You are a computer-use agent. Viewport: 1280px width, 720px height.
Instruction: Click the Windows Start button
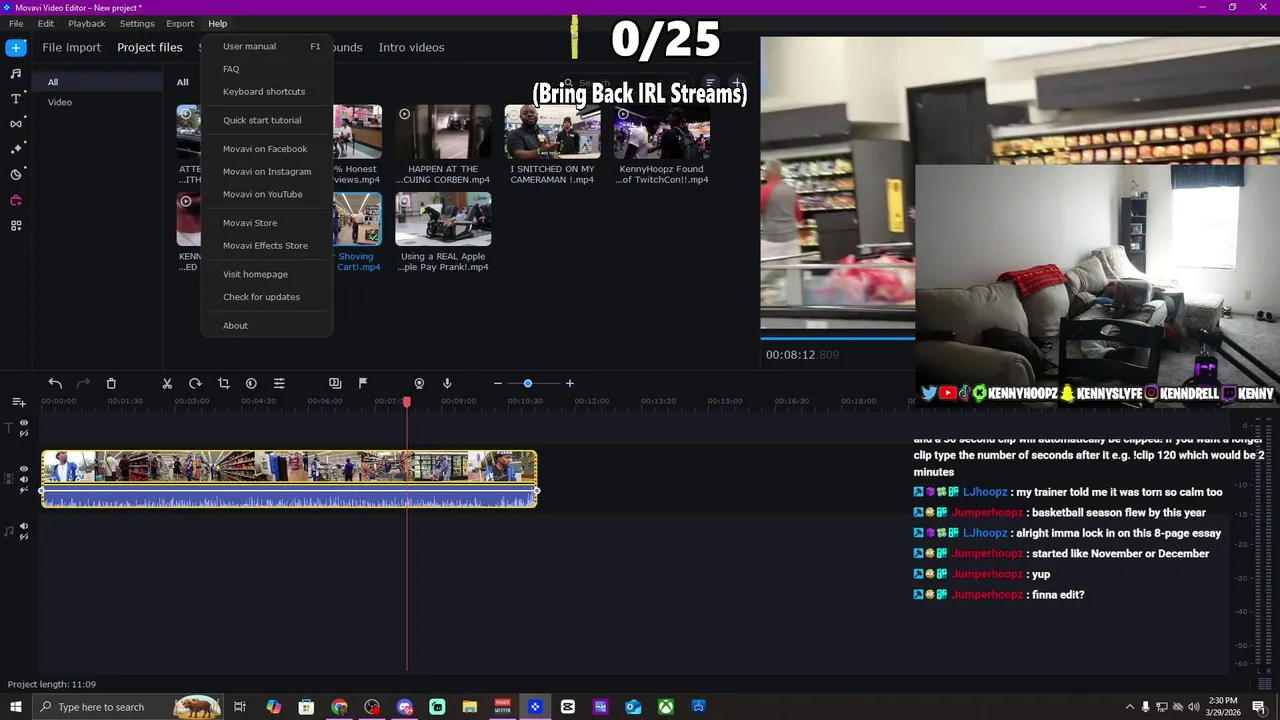[x=16, y=707]
